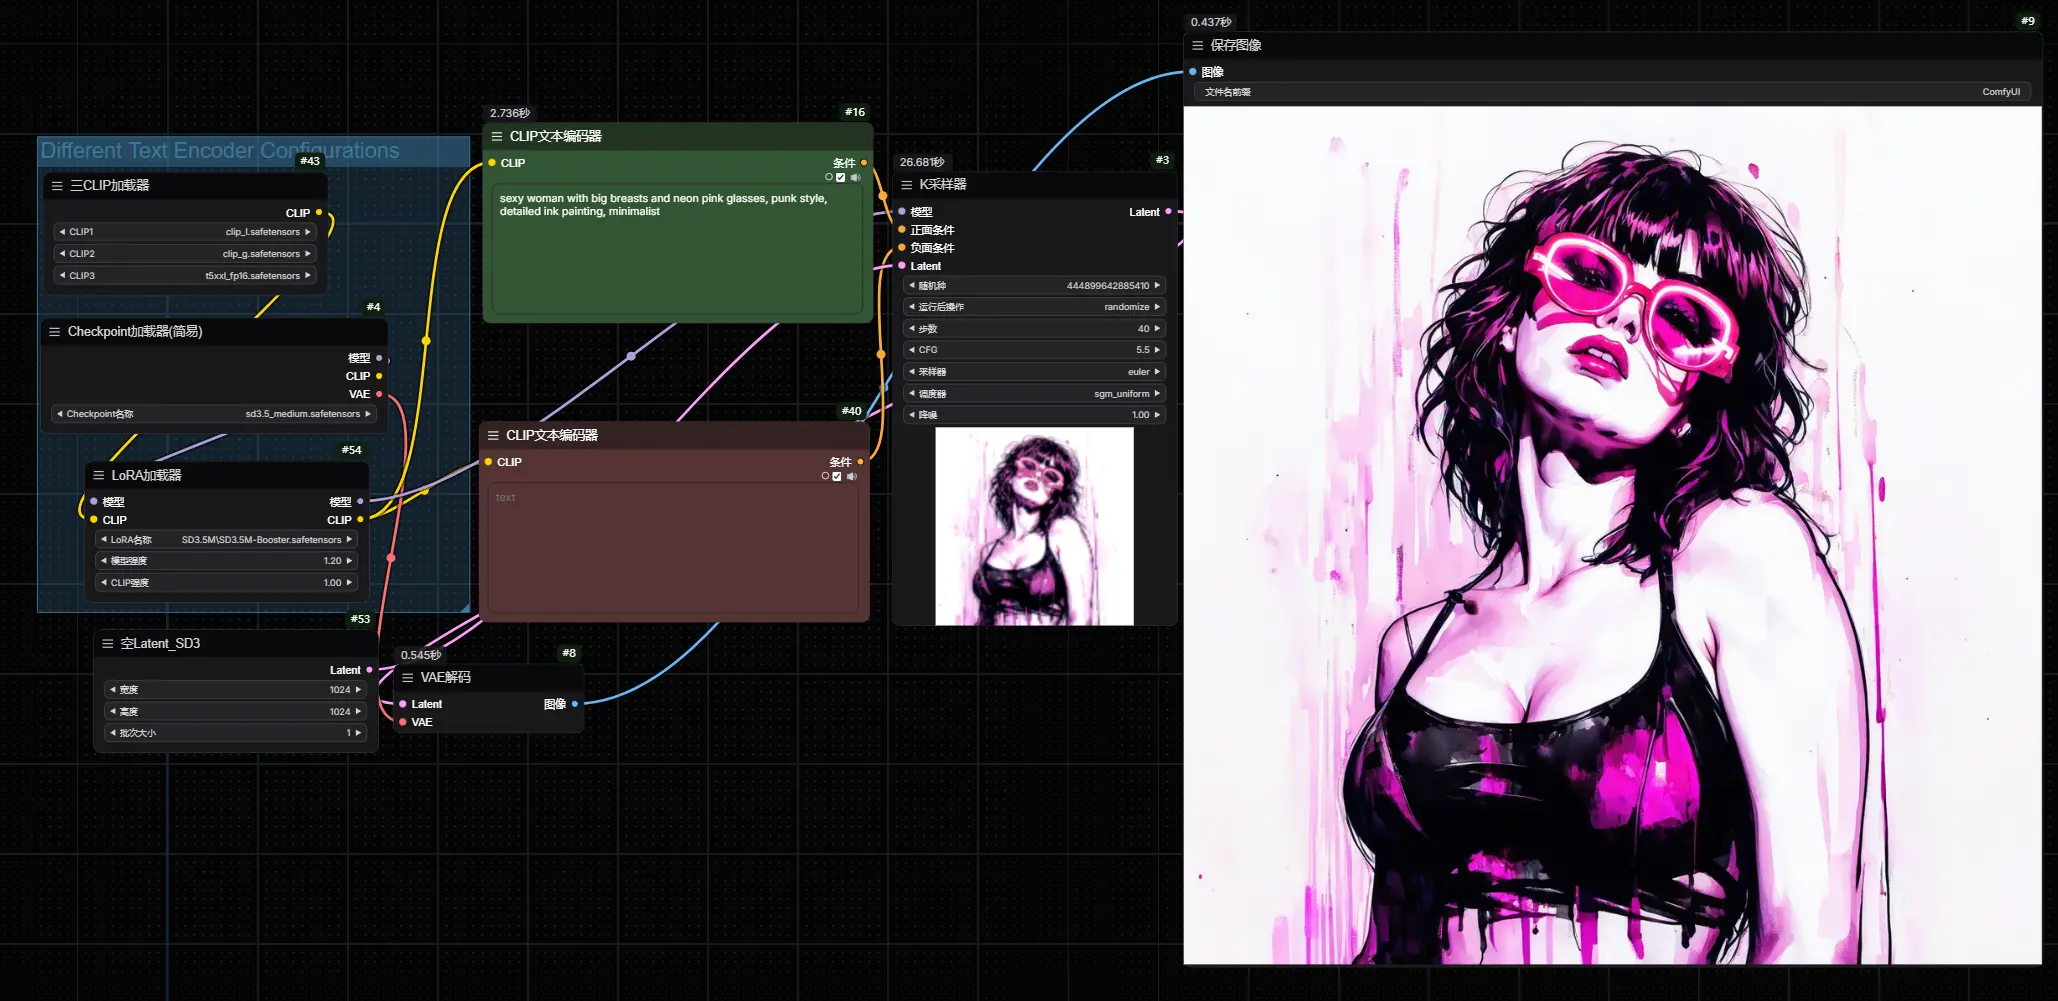Open CLIP3 t5xxl_fp16.safetensors dropdown
Image resolution: width=2058 pixels, height=1001 pixels.
pos(185,276)
